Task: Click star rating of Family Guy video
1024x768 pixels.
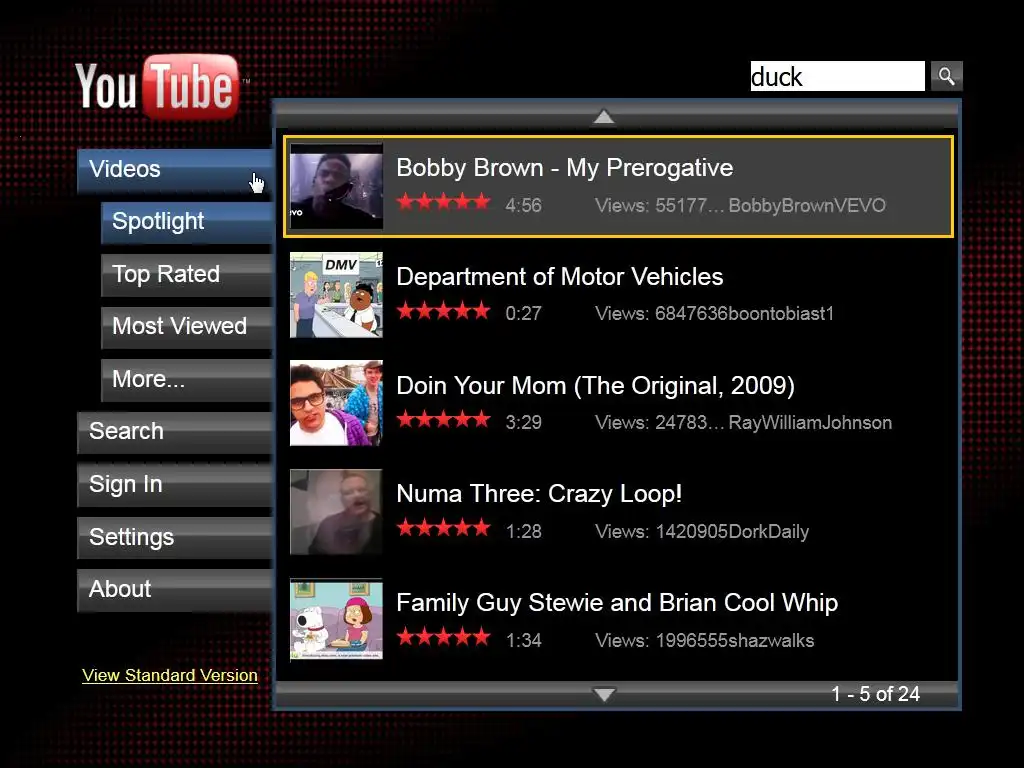Action: pos(443,637)
